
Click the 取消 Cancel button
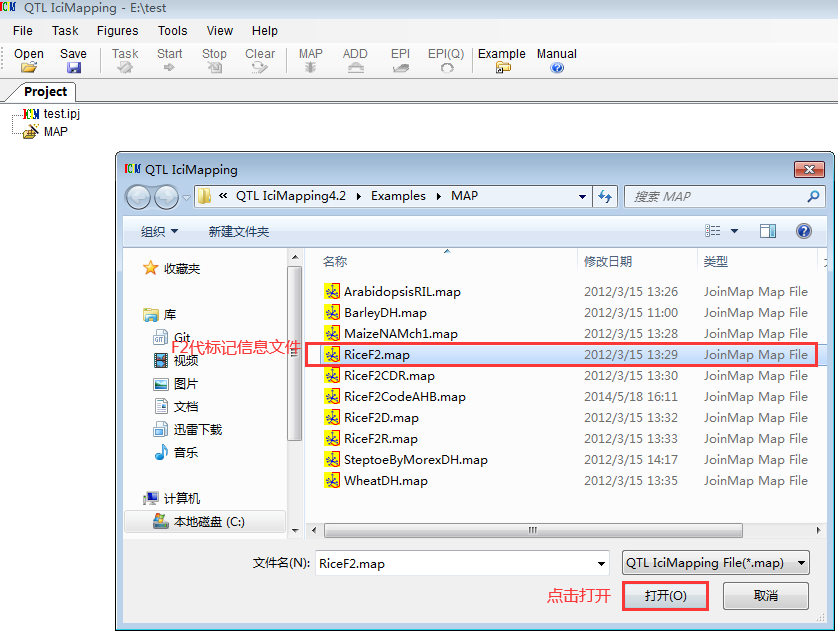click(x=765, y=595)
